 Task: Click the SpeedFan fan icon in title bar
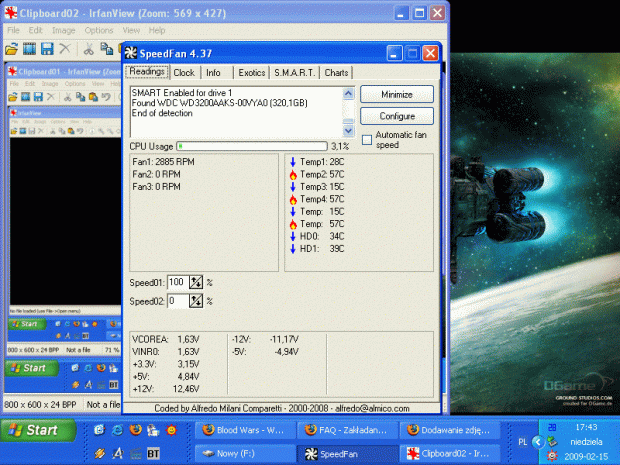point(130,53)
